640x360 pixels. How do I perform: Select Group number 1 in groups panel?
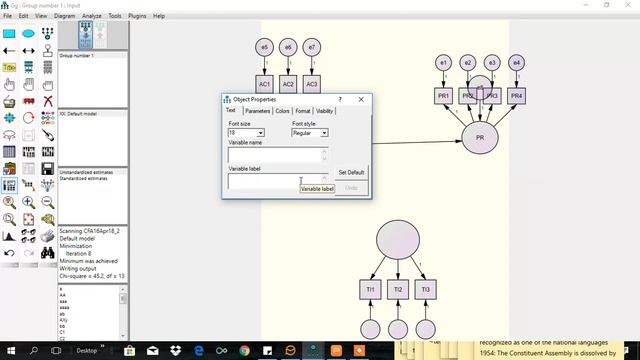point(76,56)
